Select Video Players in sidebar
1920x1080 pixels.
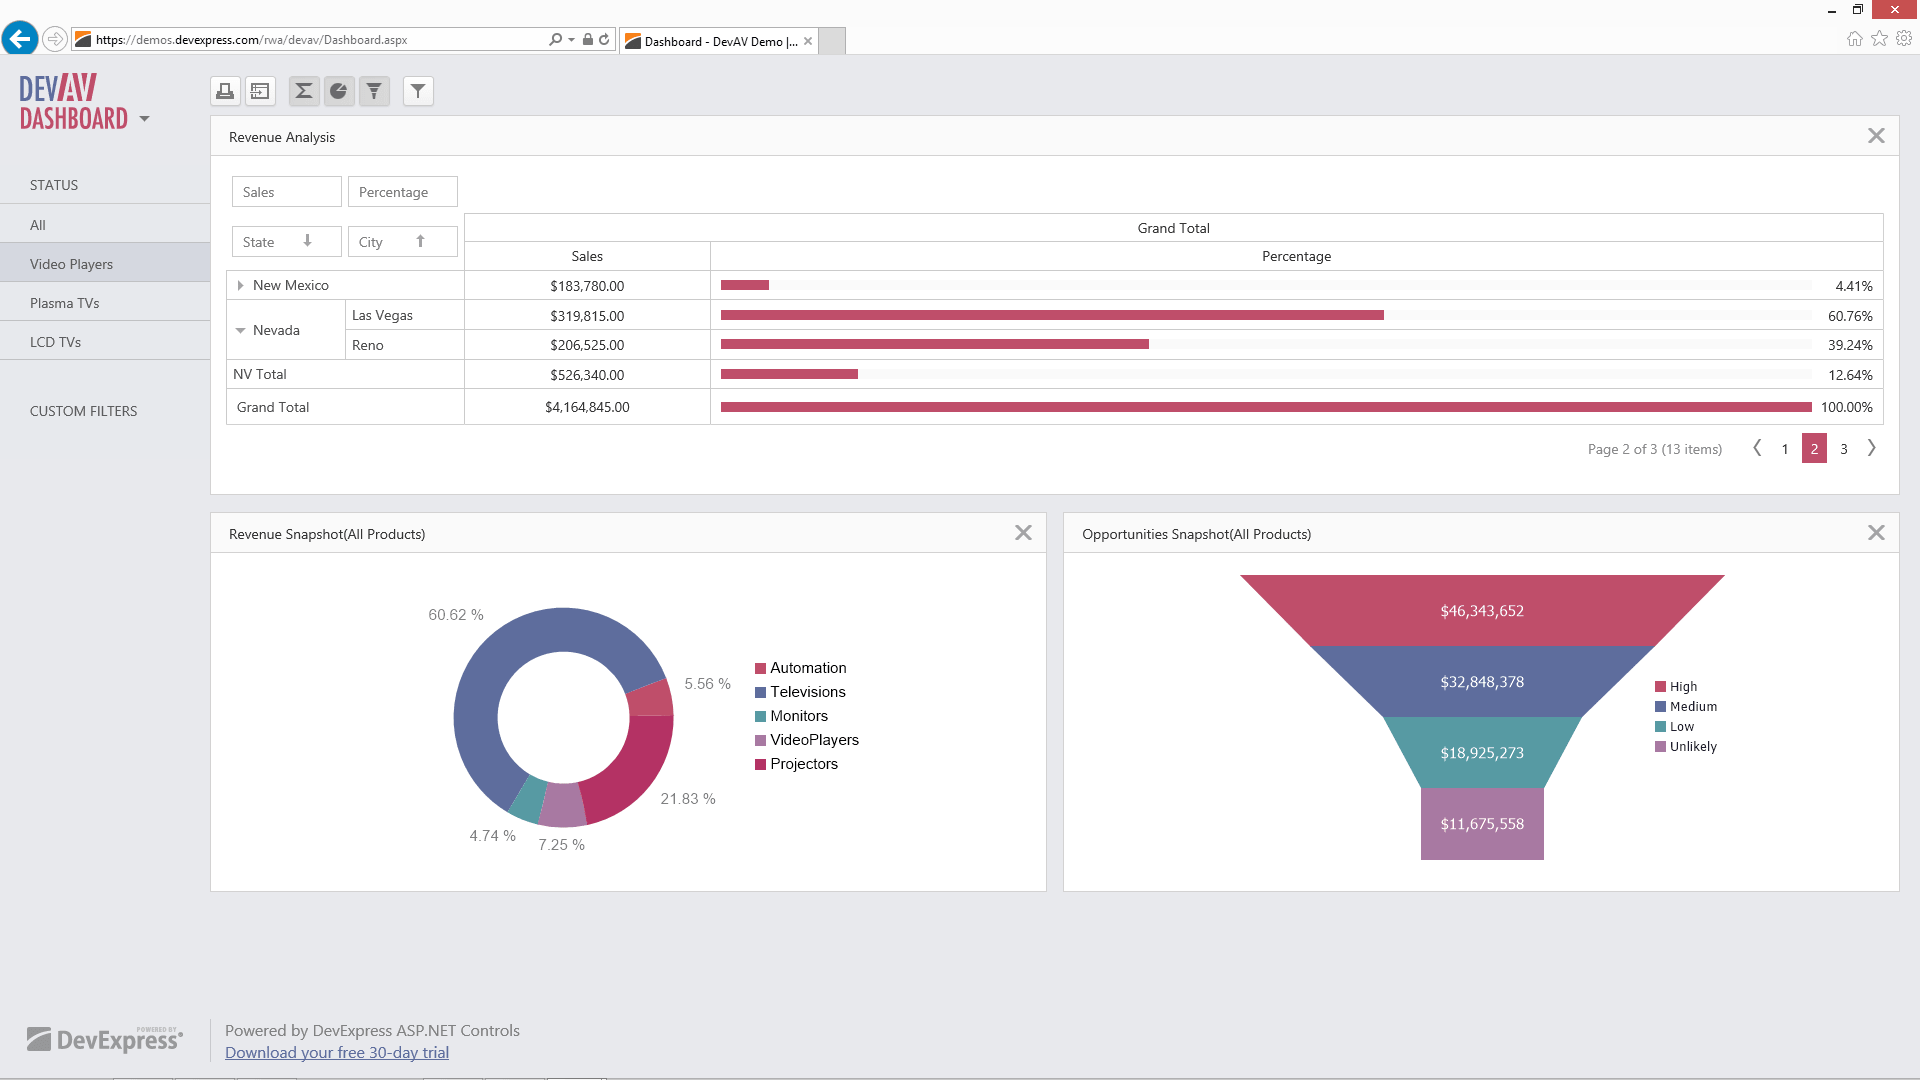(105, 264)
